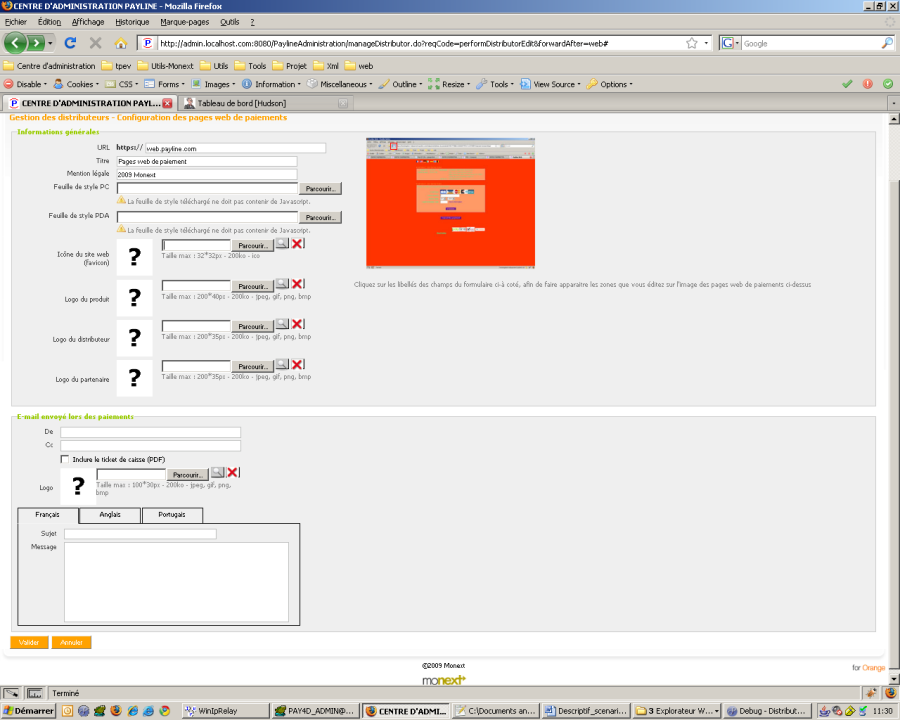This screenshot has height=720, width=900.
Task: Click the red error indicator icon in toolbar
Action: 868,84
